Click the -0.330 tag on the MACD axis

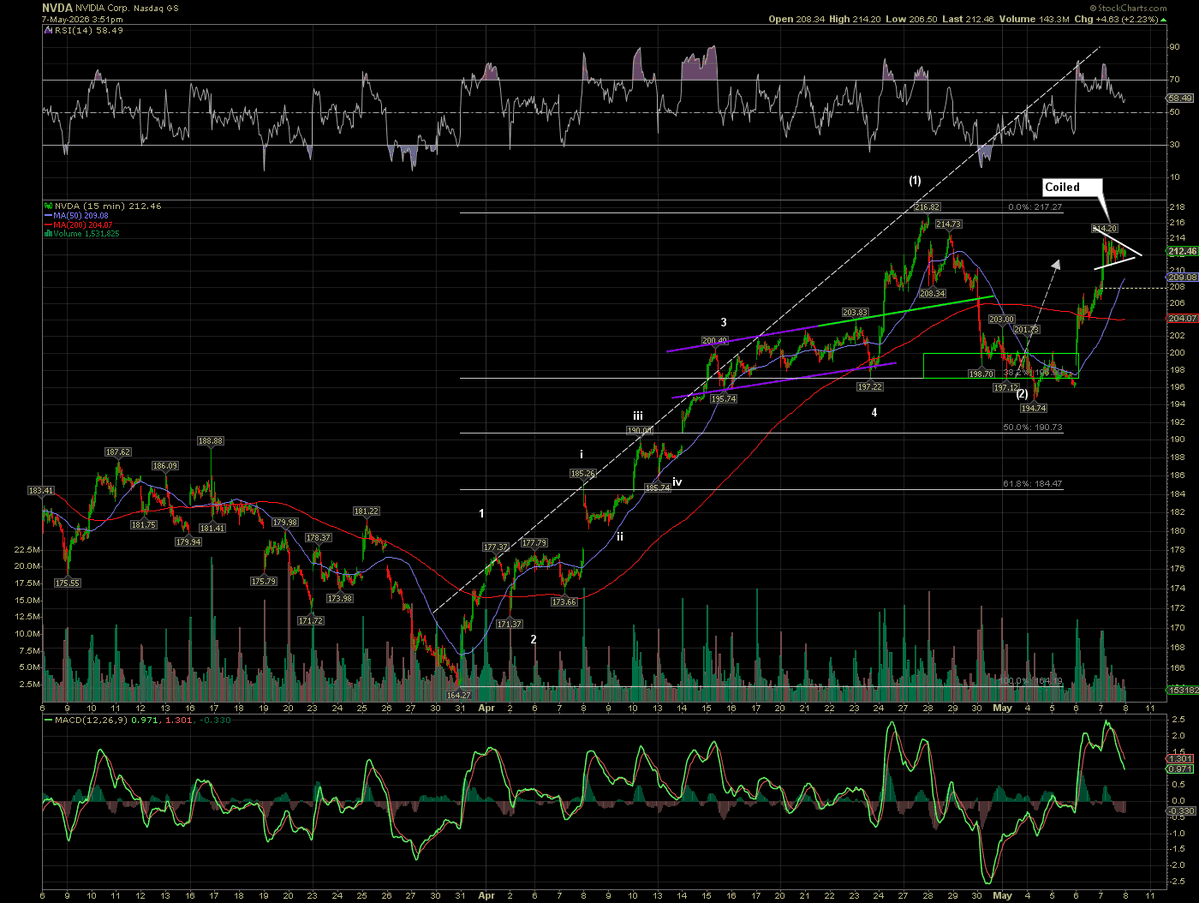pyautogui.click(x=1181, y=810)
